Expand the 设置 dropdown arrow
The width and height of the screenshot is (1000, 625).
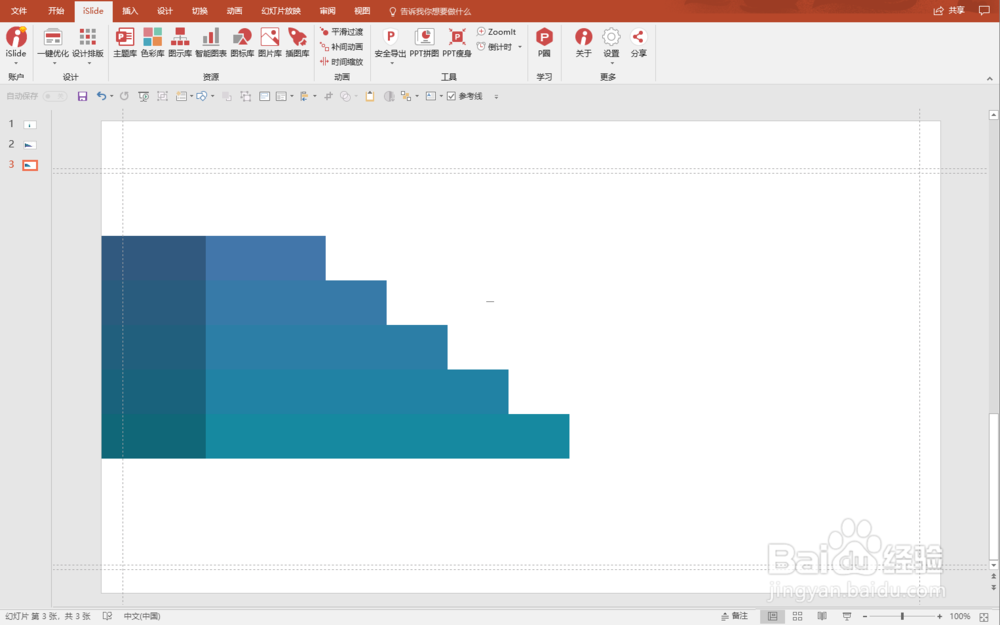612,63
